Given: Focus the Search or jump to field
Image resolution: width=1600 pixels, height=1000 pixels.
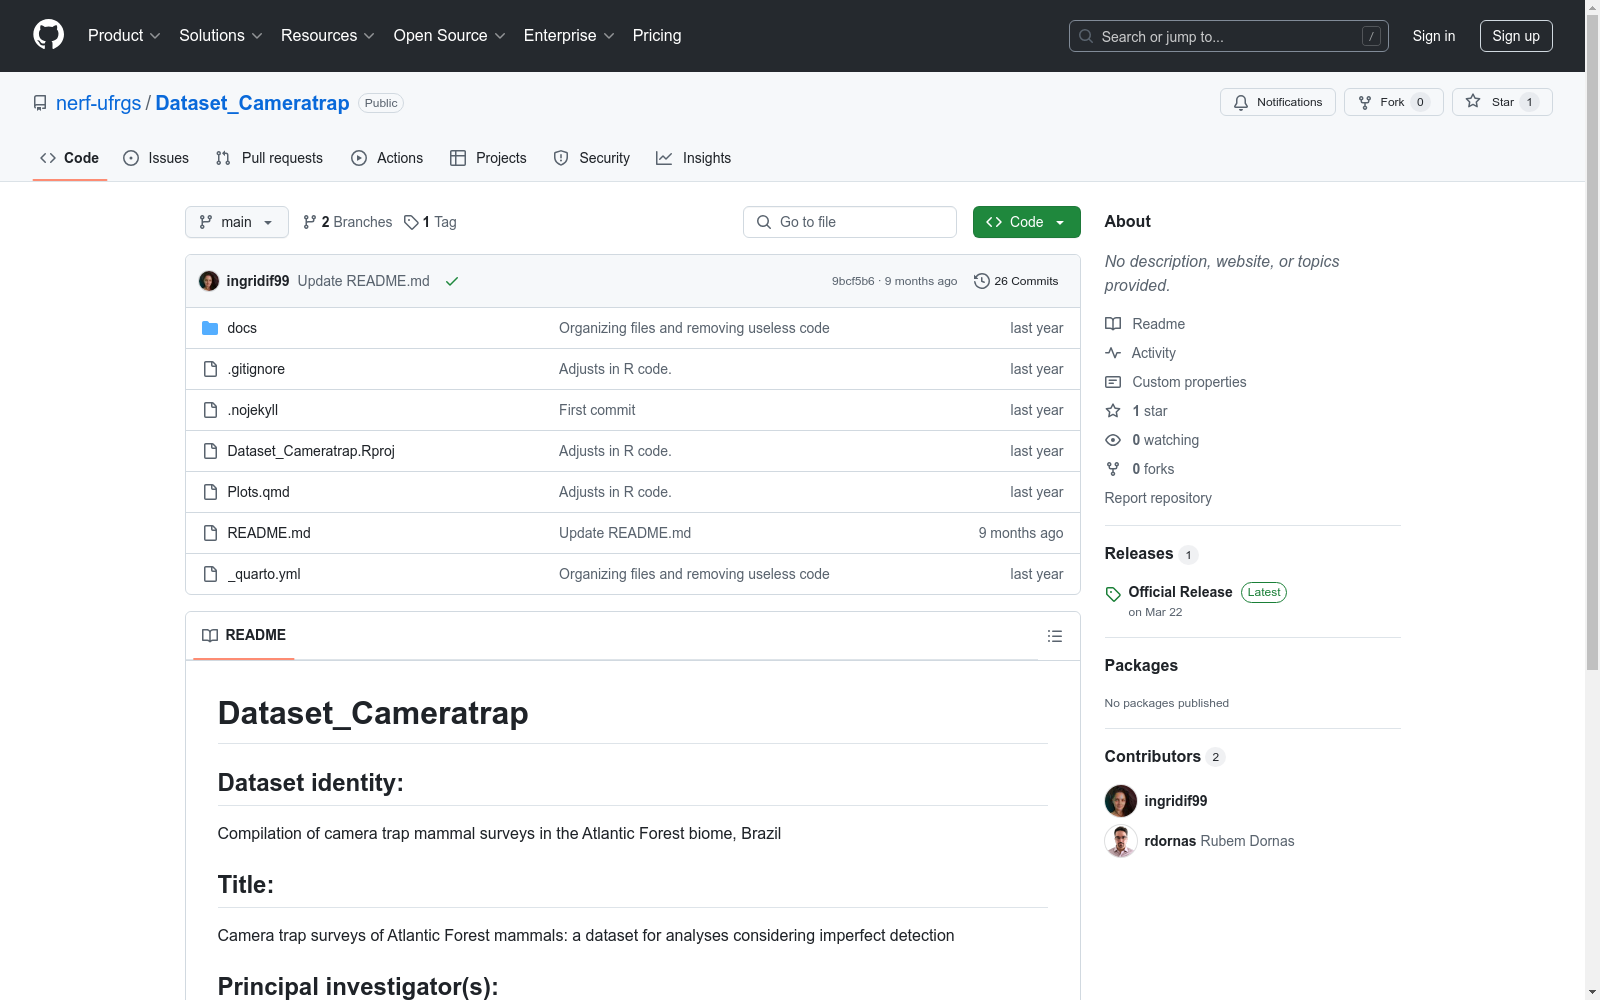Looking at the screenshot, I should (1229, 36).
